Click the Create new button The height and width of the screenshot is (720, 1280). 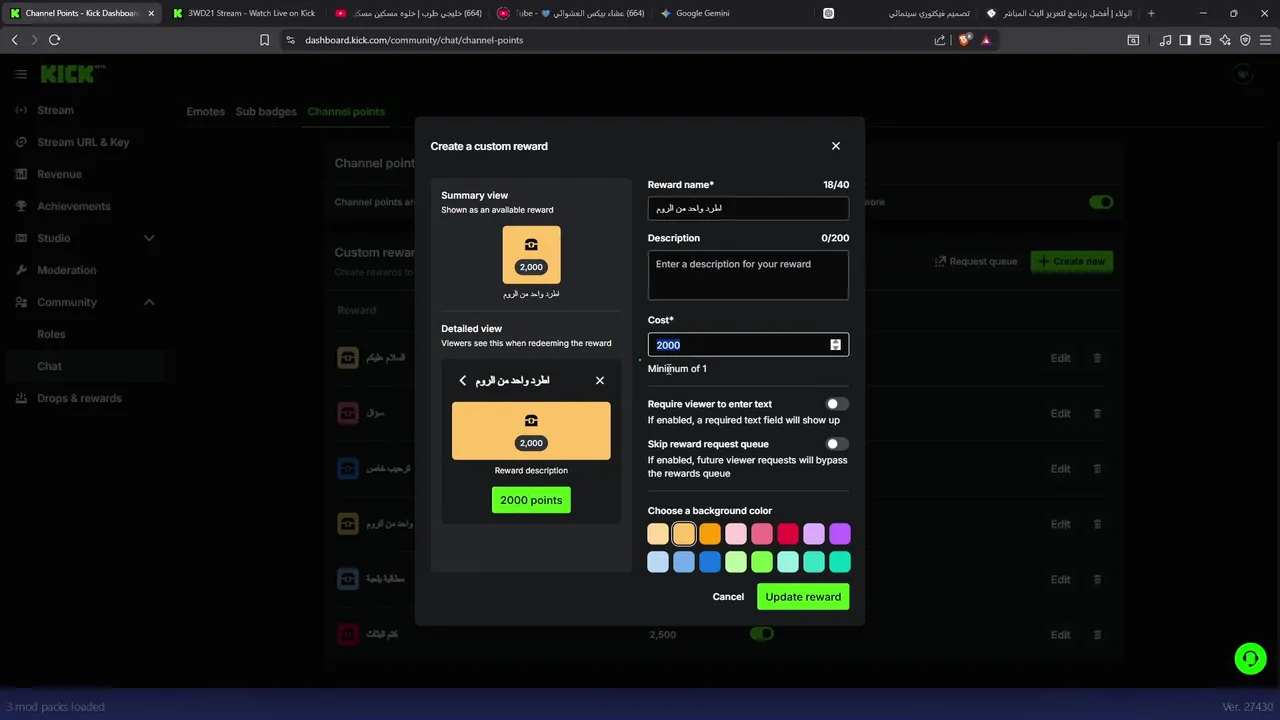[x=1072, y=262]
